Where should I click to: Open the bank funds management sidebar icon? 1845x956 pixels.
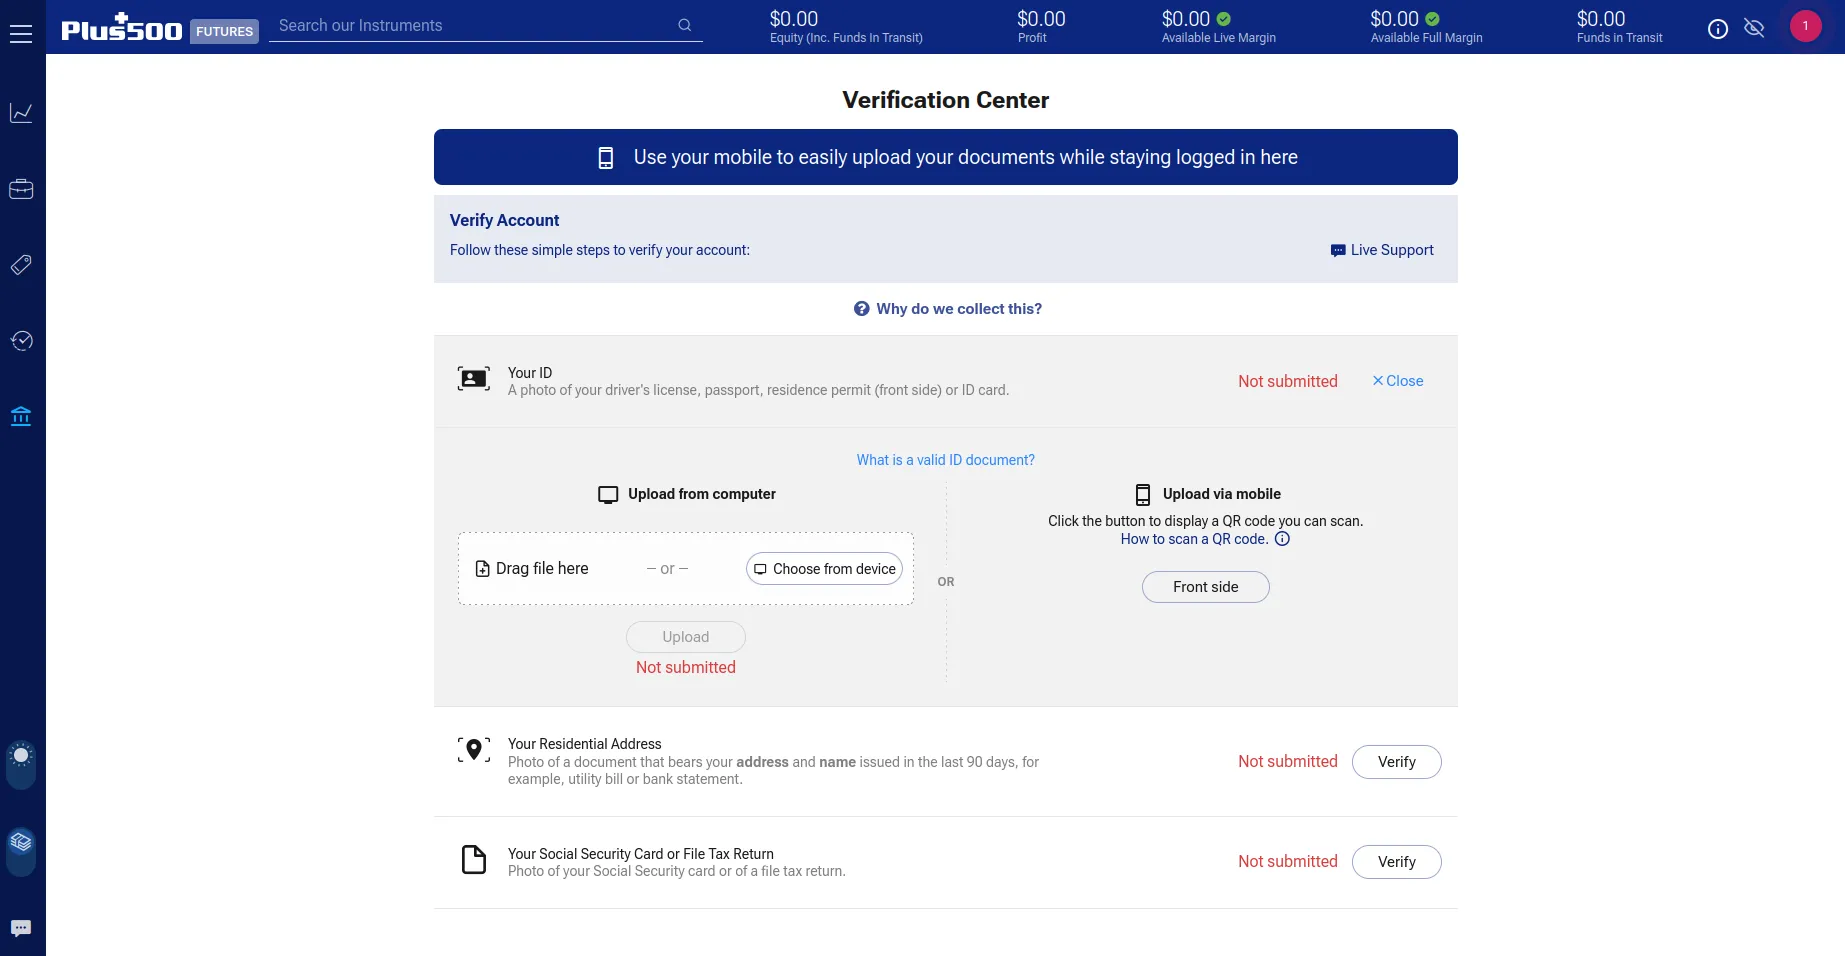(21, 416)
